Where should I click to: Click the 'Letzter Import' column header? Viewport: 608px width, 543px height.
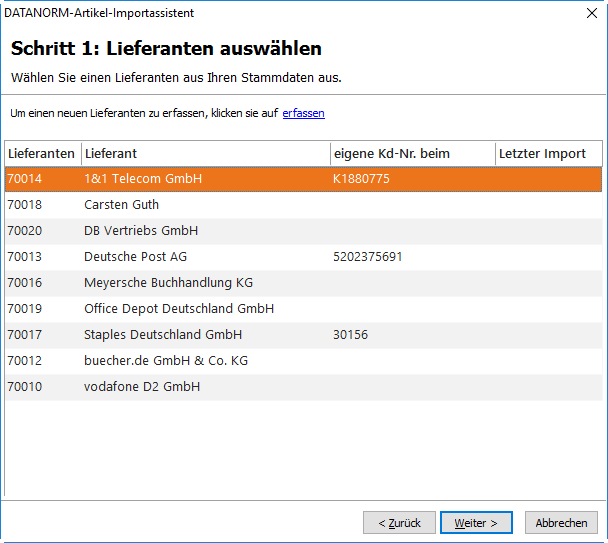[x=549, y=154]
